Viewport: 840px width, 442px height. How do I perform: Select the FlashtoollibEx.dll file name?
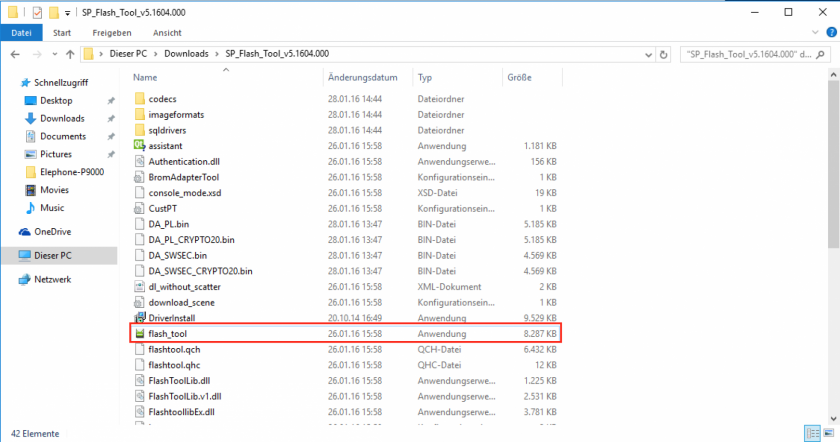(181, 412)
